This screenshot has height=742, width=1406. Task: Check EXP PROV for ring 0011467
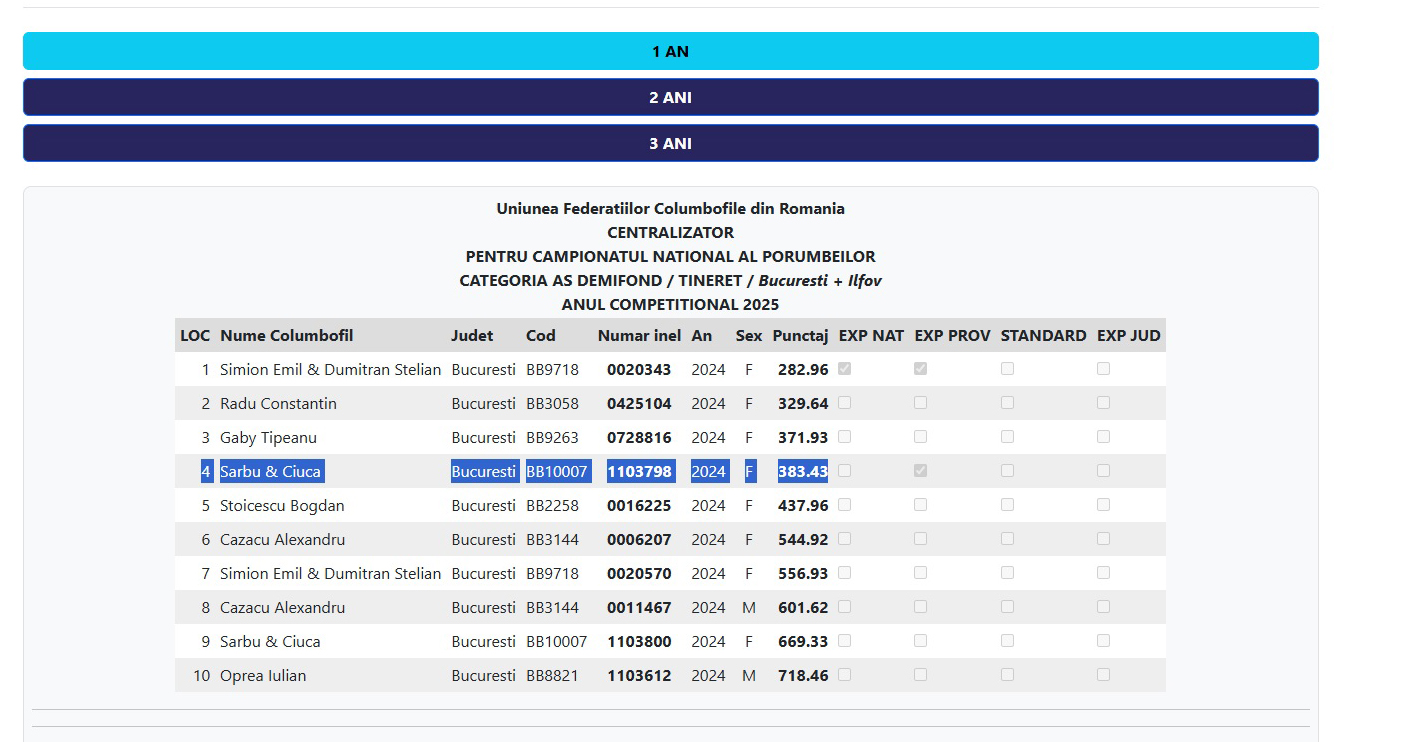[920, 607]
